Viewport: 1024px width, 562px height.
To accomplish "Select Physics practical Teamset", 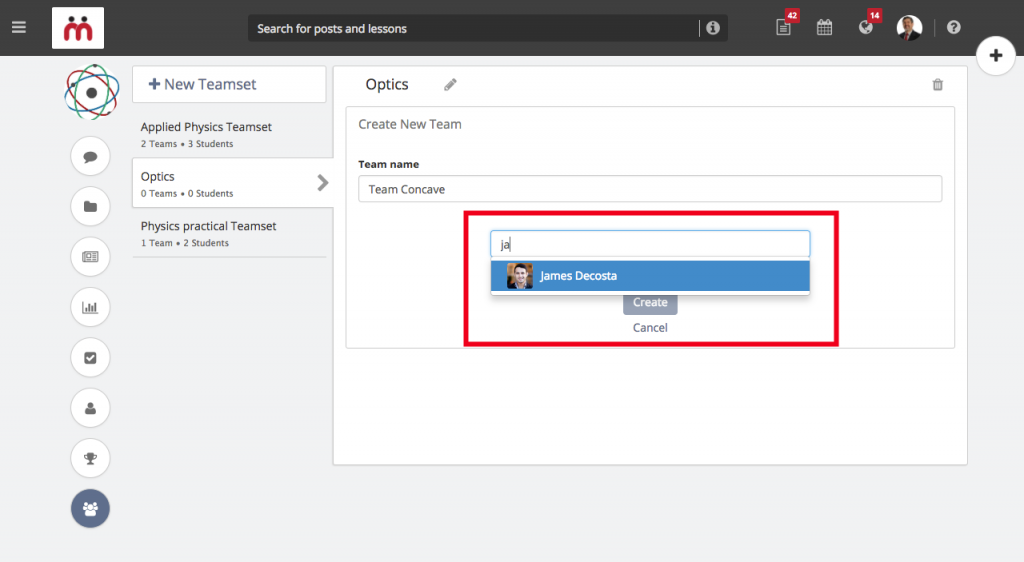I will [229, 233].
